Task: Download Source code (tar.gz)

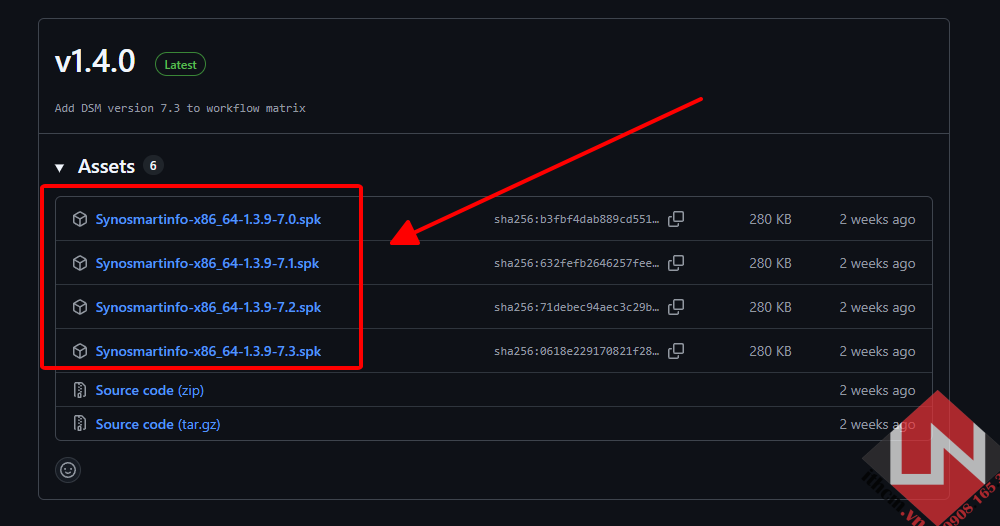Action: [x=158, y=424]
